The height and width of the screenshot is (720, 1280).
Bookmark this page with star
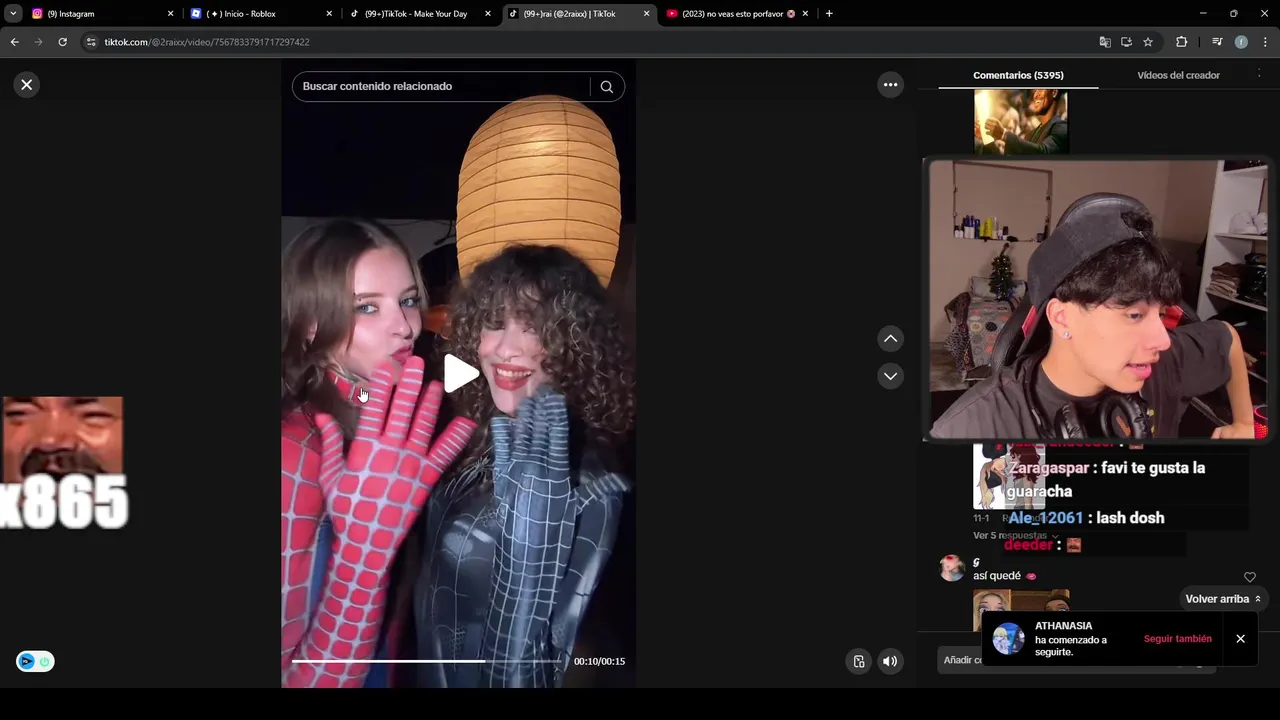[1148, 42]
